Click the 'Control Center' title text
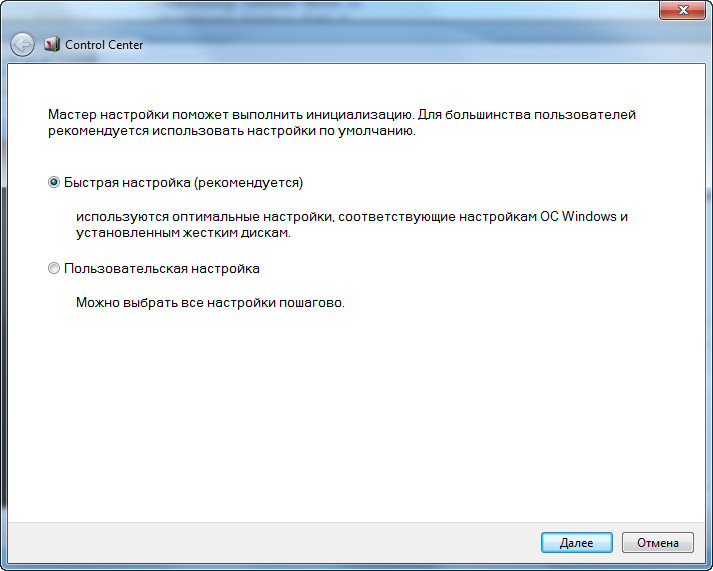 pyautogui.click(x=104, y=45)
